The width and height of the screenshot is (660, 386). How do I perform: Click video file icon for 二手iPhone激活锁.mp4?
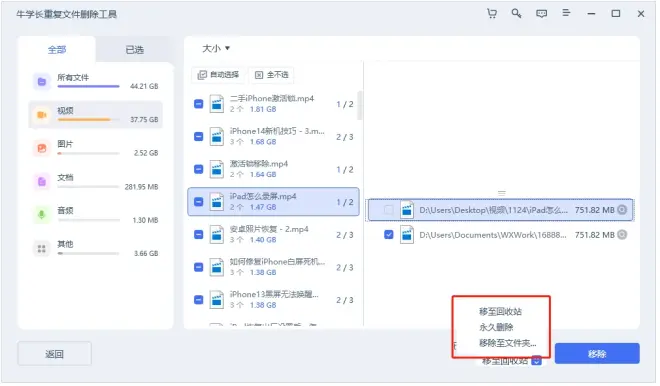click(x=217, y=104)
